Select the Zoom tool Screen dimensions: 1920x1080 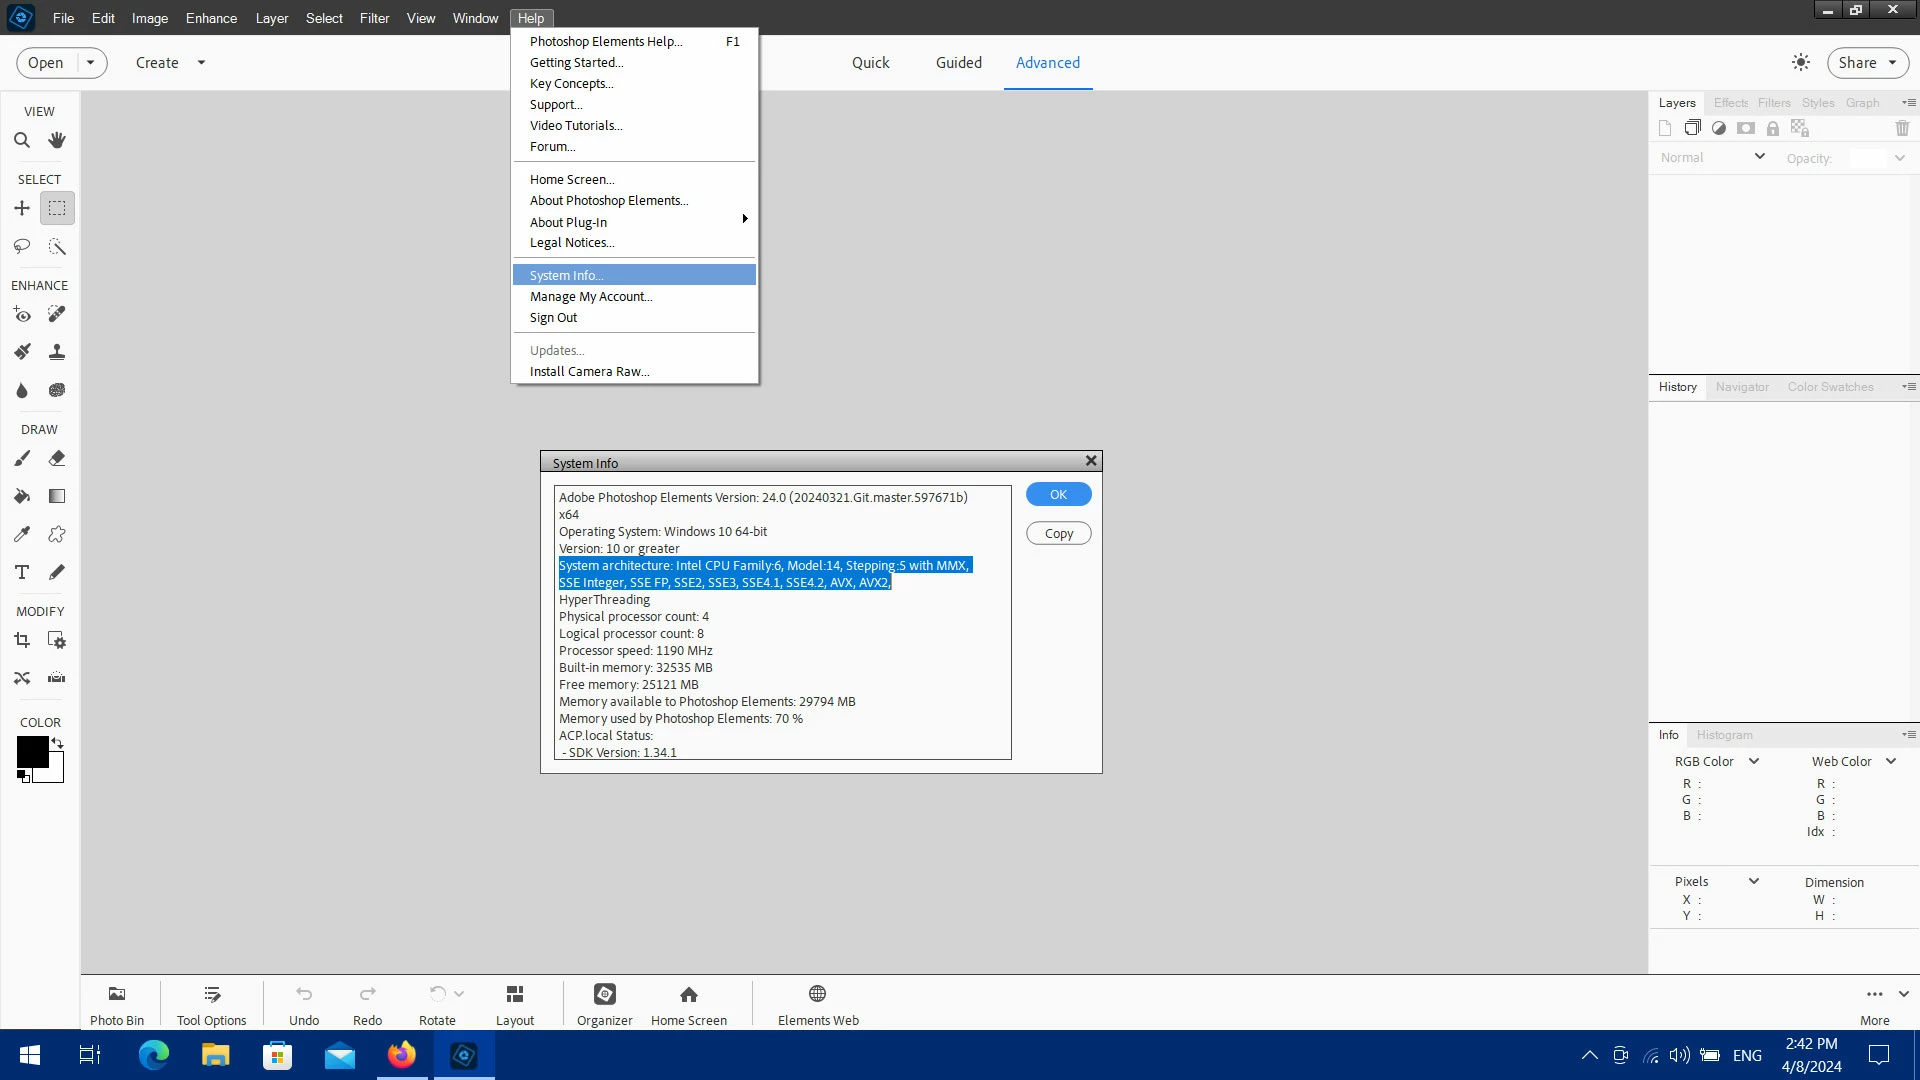(x=22, y=140)
